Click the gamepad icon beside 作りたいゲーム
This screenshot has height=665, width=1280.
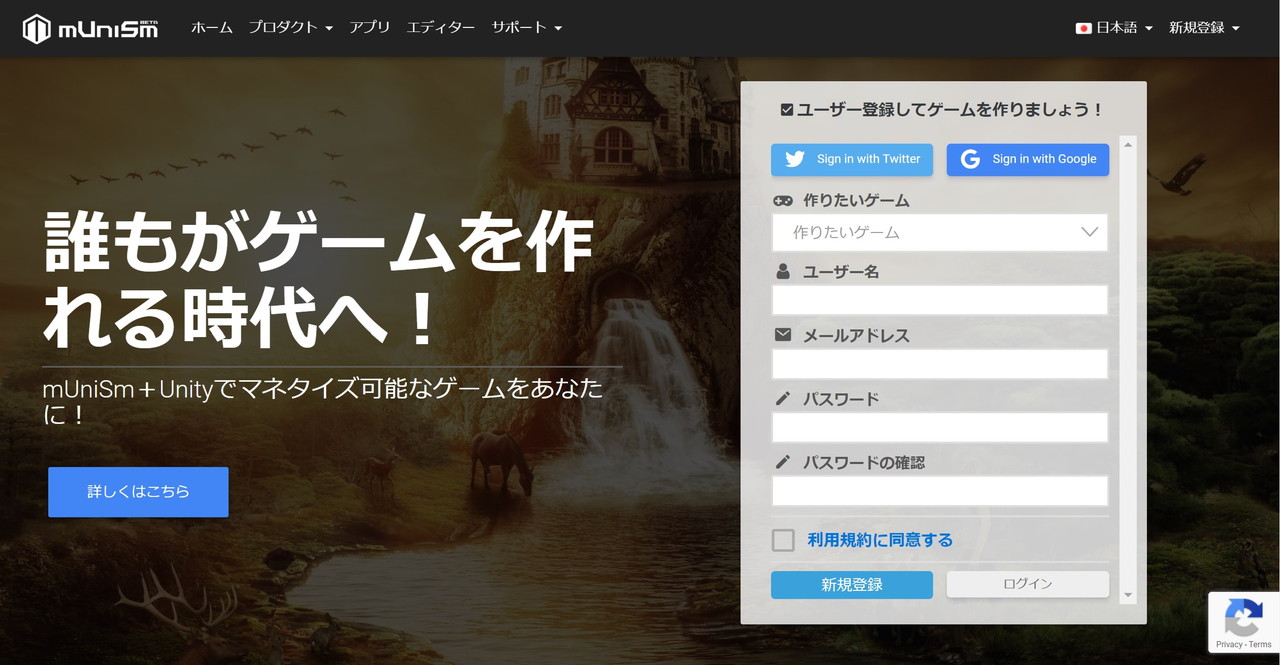coord(783,200)
